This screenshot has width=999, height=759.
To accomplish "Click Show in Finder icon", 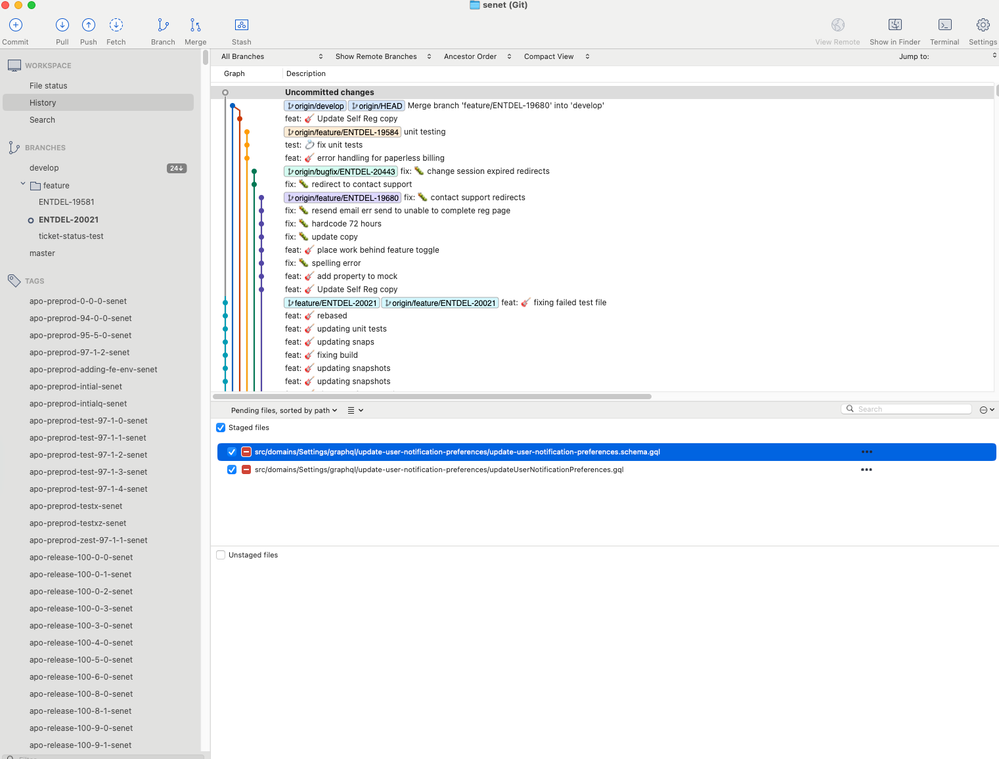I will [895, 25].
